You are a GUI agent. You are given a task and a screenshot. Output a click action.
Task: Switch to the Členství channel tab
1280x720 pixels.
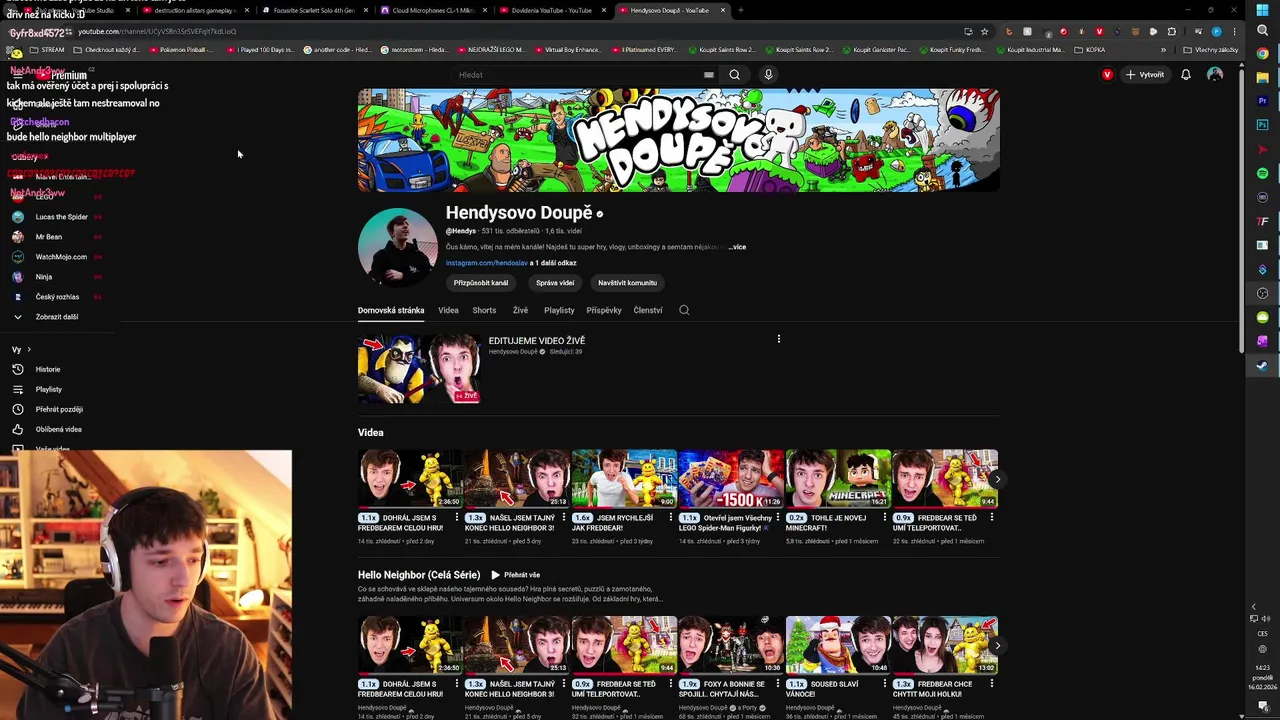pyautogui.click(x=648, y=310)
